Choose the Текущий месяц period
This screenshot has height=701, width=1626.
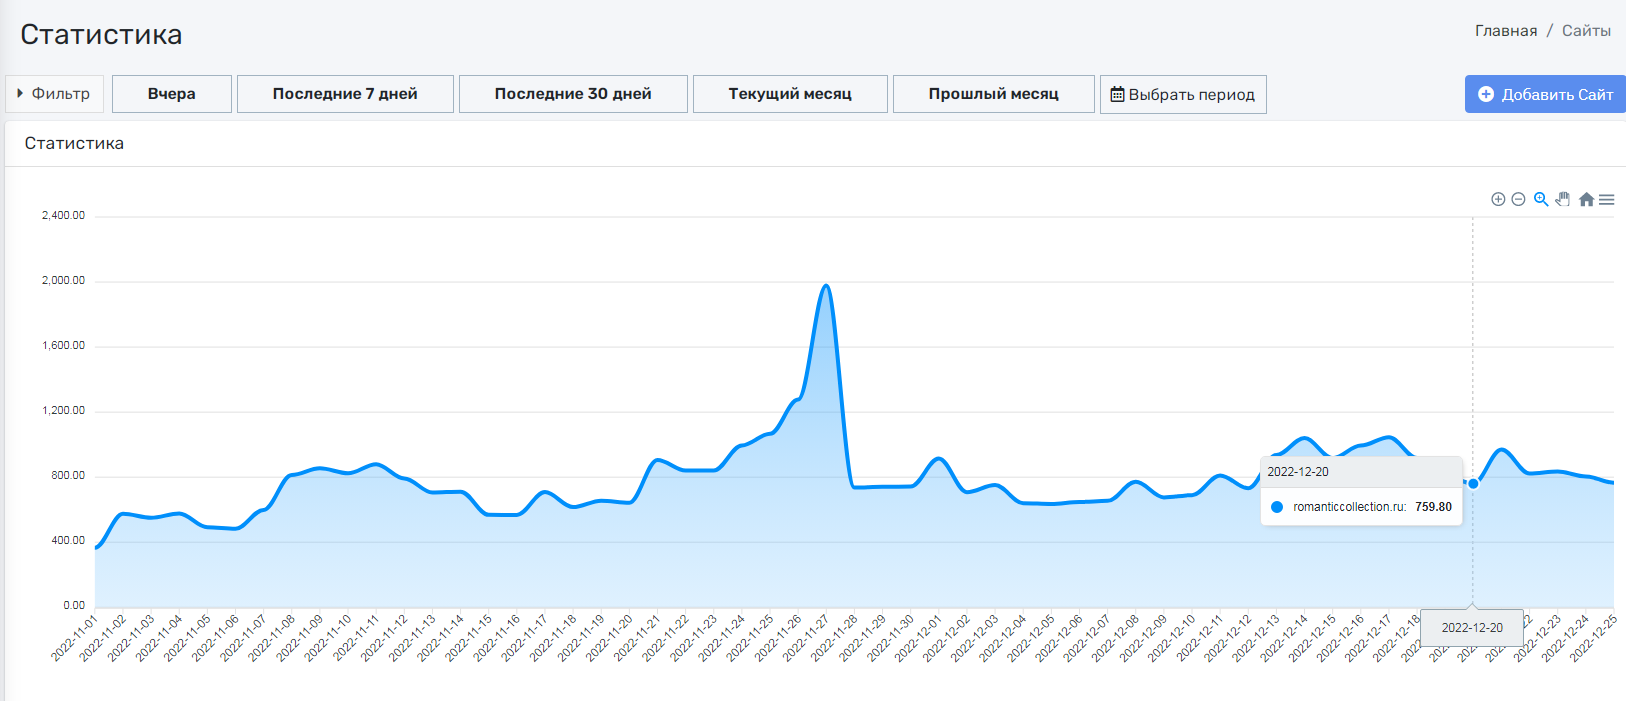click(x=790, y=94)
